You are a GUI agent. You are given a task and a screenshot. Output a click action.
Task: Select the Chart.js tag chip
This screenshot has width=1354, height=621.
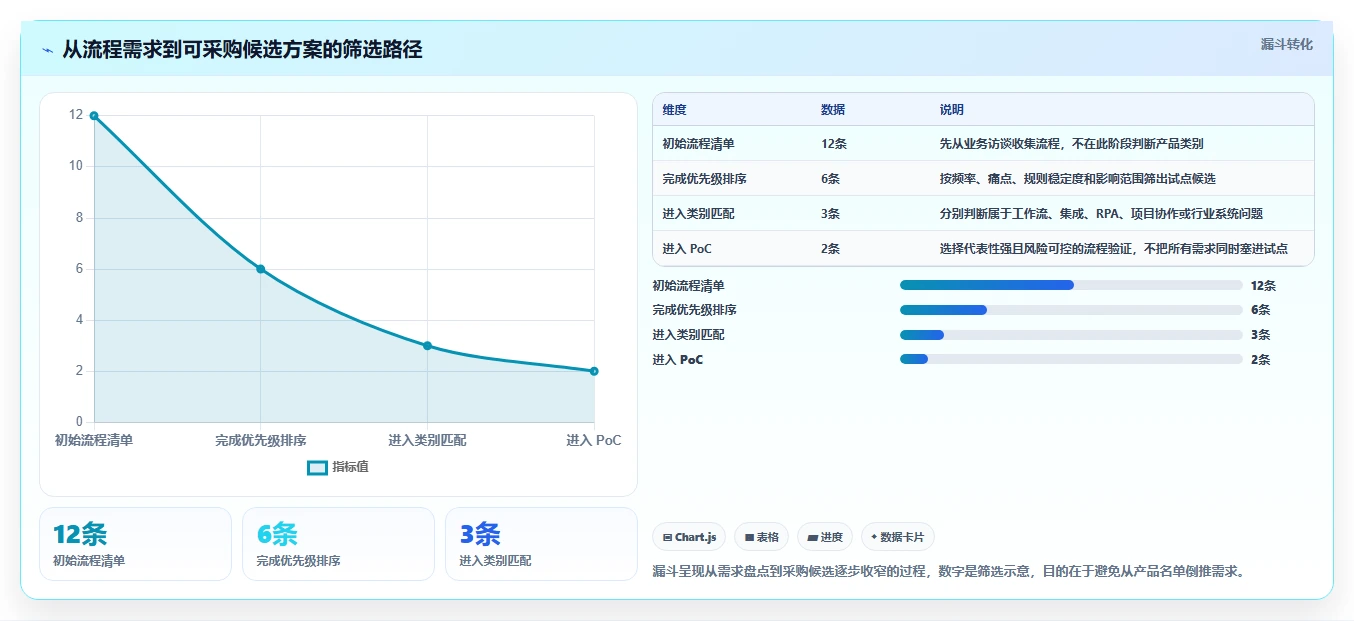click(x=689, y=537)
